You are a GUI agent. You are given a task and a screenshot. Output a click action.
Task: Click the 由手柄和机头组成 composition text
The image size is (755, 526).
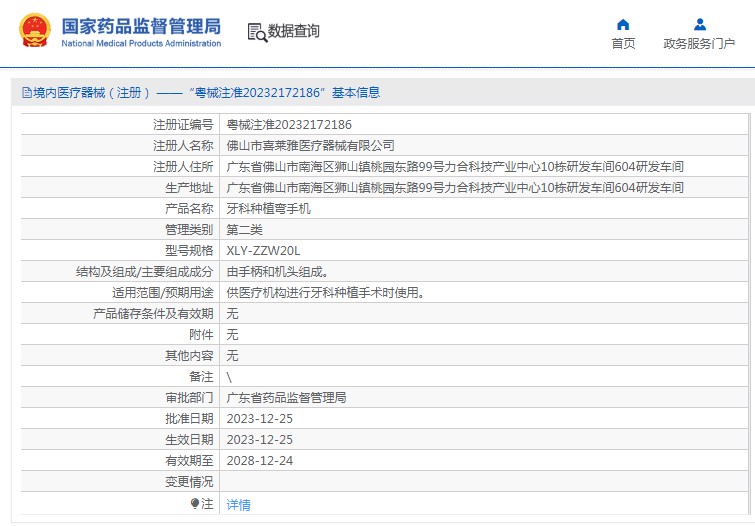tap(277, 272)
